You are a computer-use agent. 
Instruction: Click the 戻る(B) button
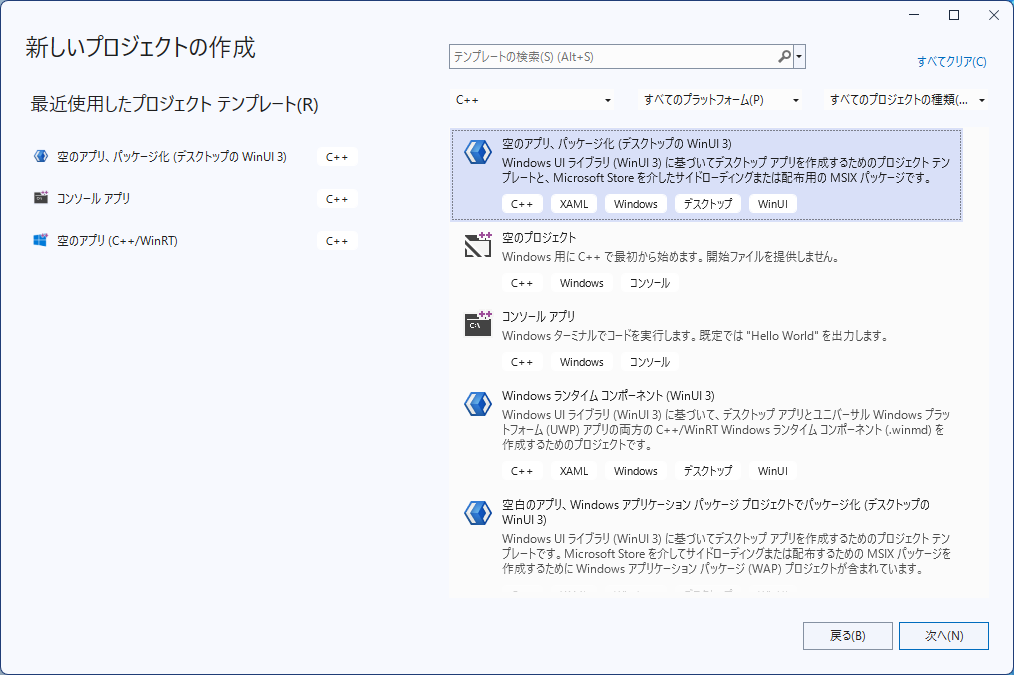pos(847,636)
